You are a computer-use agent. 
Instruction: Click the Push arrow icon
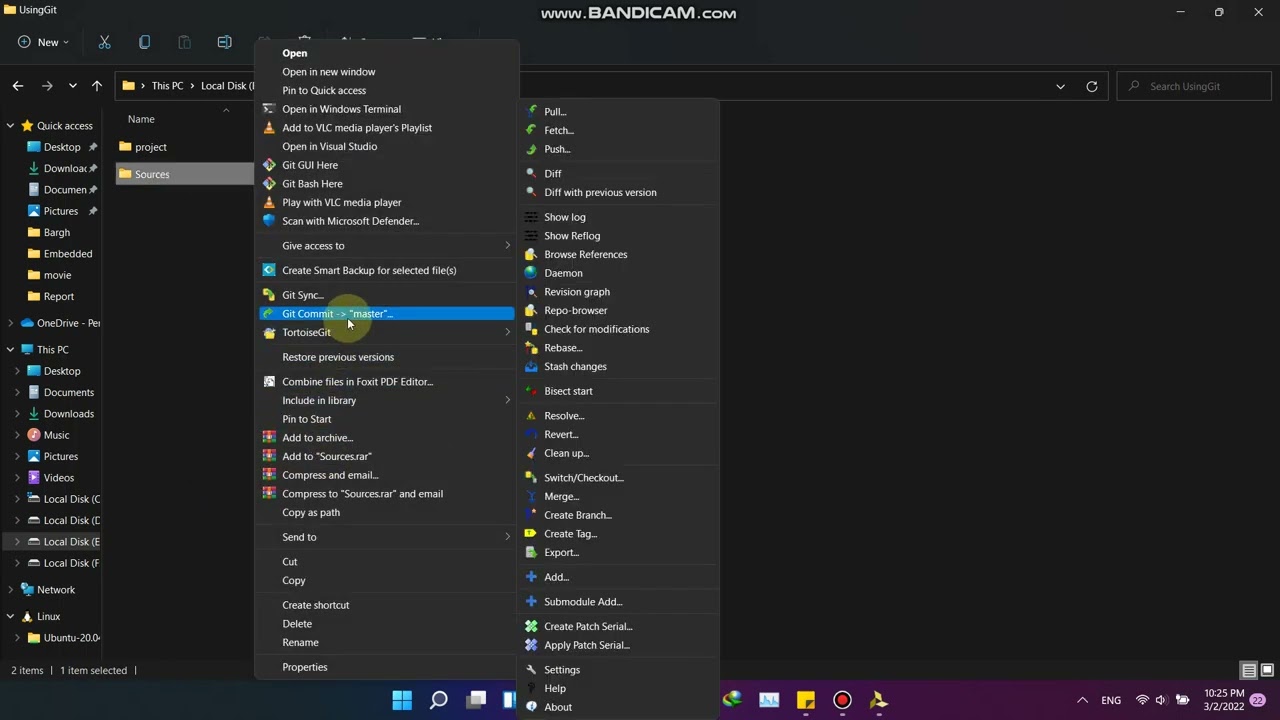pyautogui.click(x=532, y=149)
